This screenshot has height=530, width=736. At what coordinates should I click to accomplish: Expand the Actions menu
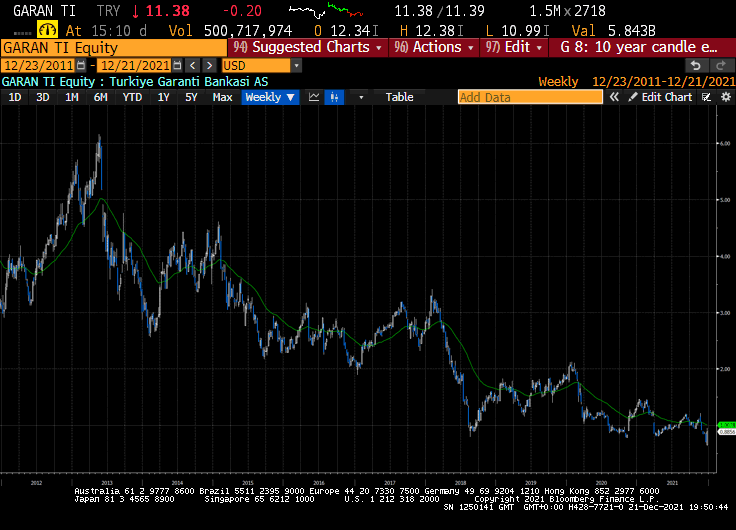(x=434, y=47)
